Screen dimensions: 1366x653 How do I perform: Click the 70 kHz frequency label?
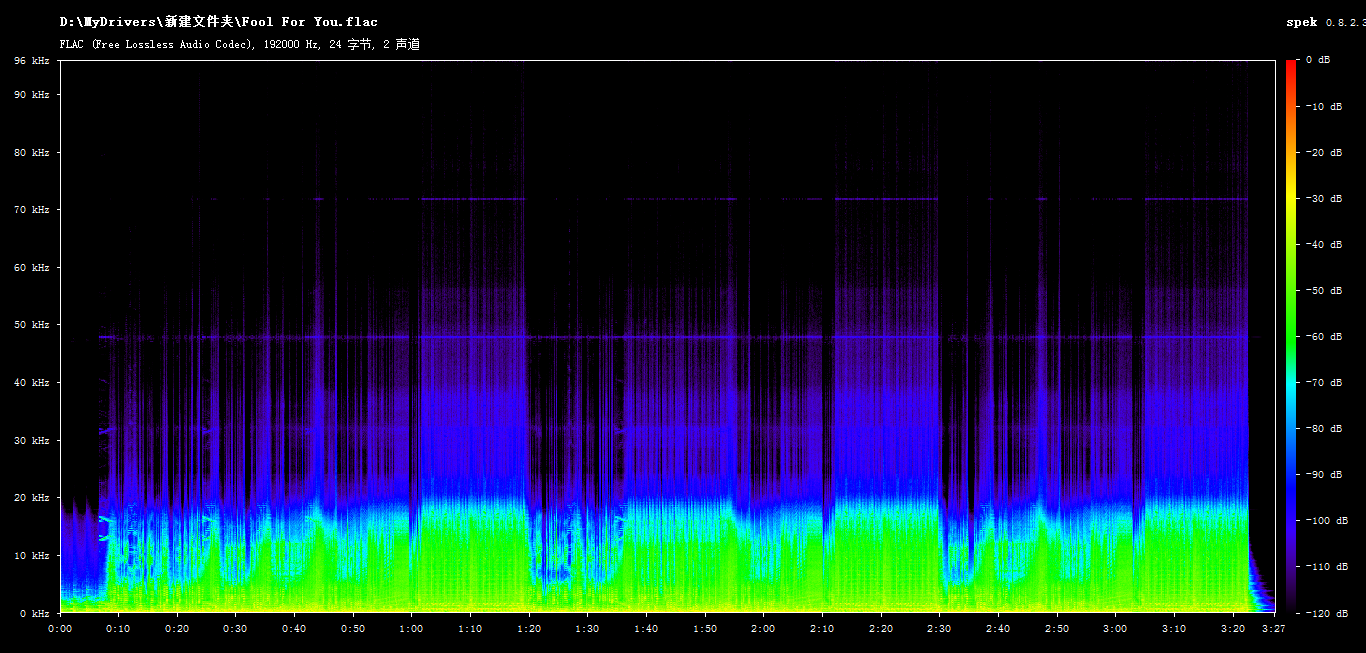coord(32,210)
